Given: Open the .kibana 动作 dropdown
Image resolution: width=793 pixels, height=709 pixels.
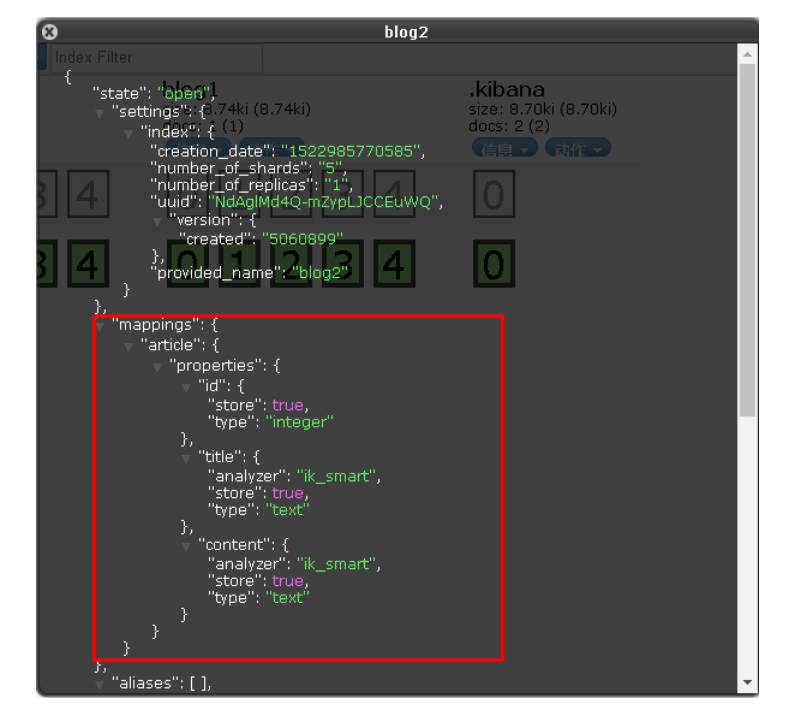Looking at the screenshot, I should (578, 149).
